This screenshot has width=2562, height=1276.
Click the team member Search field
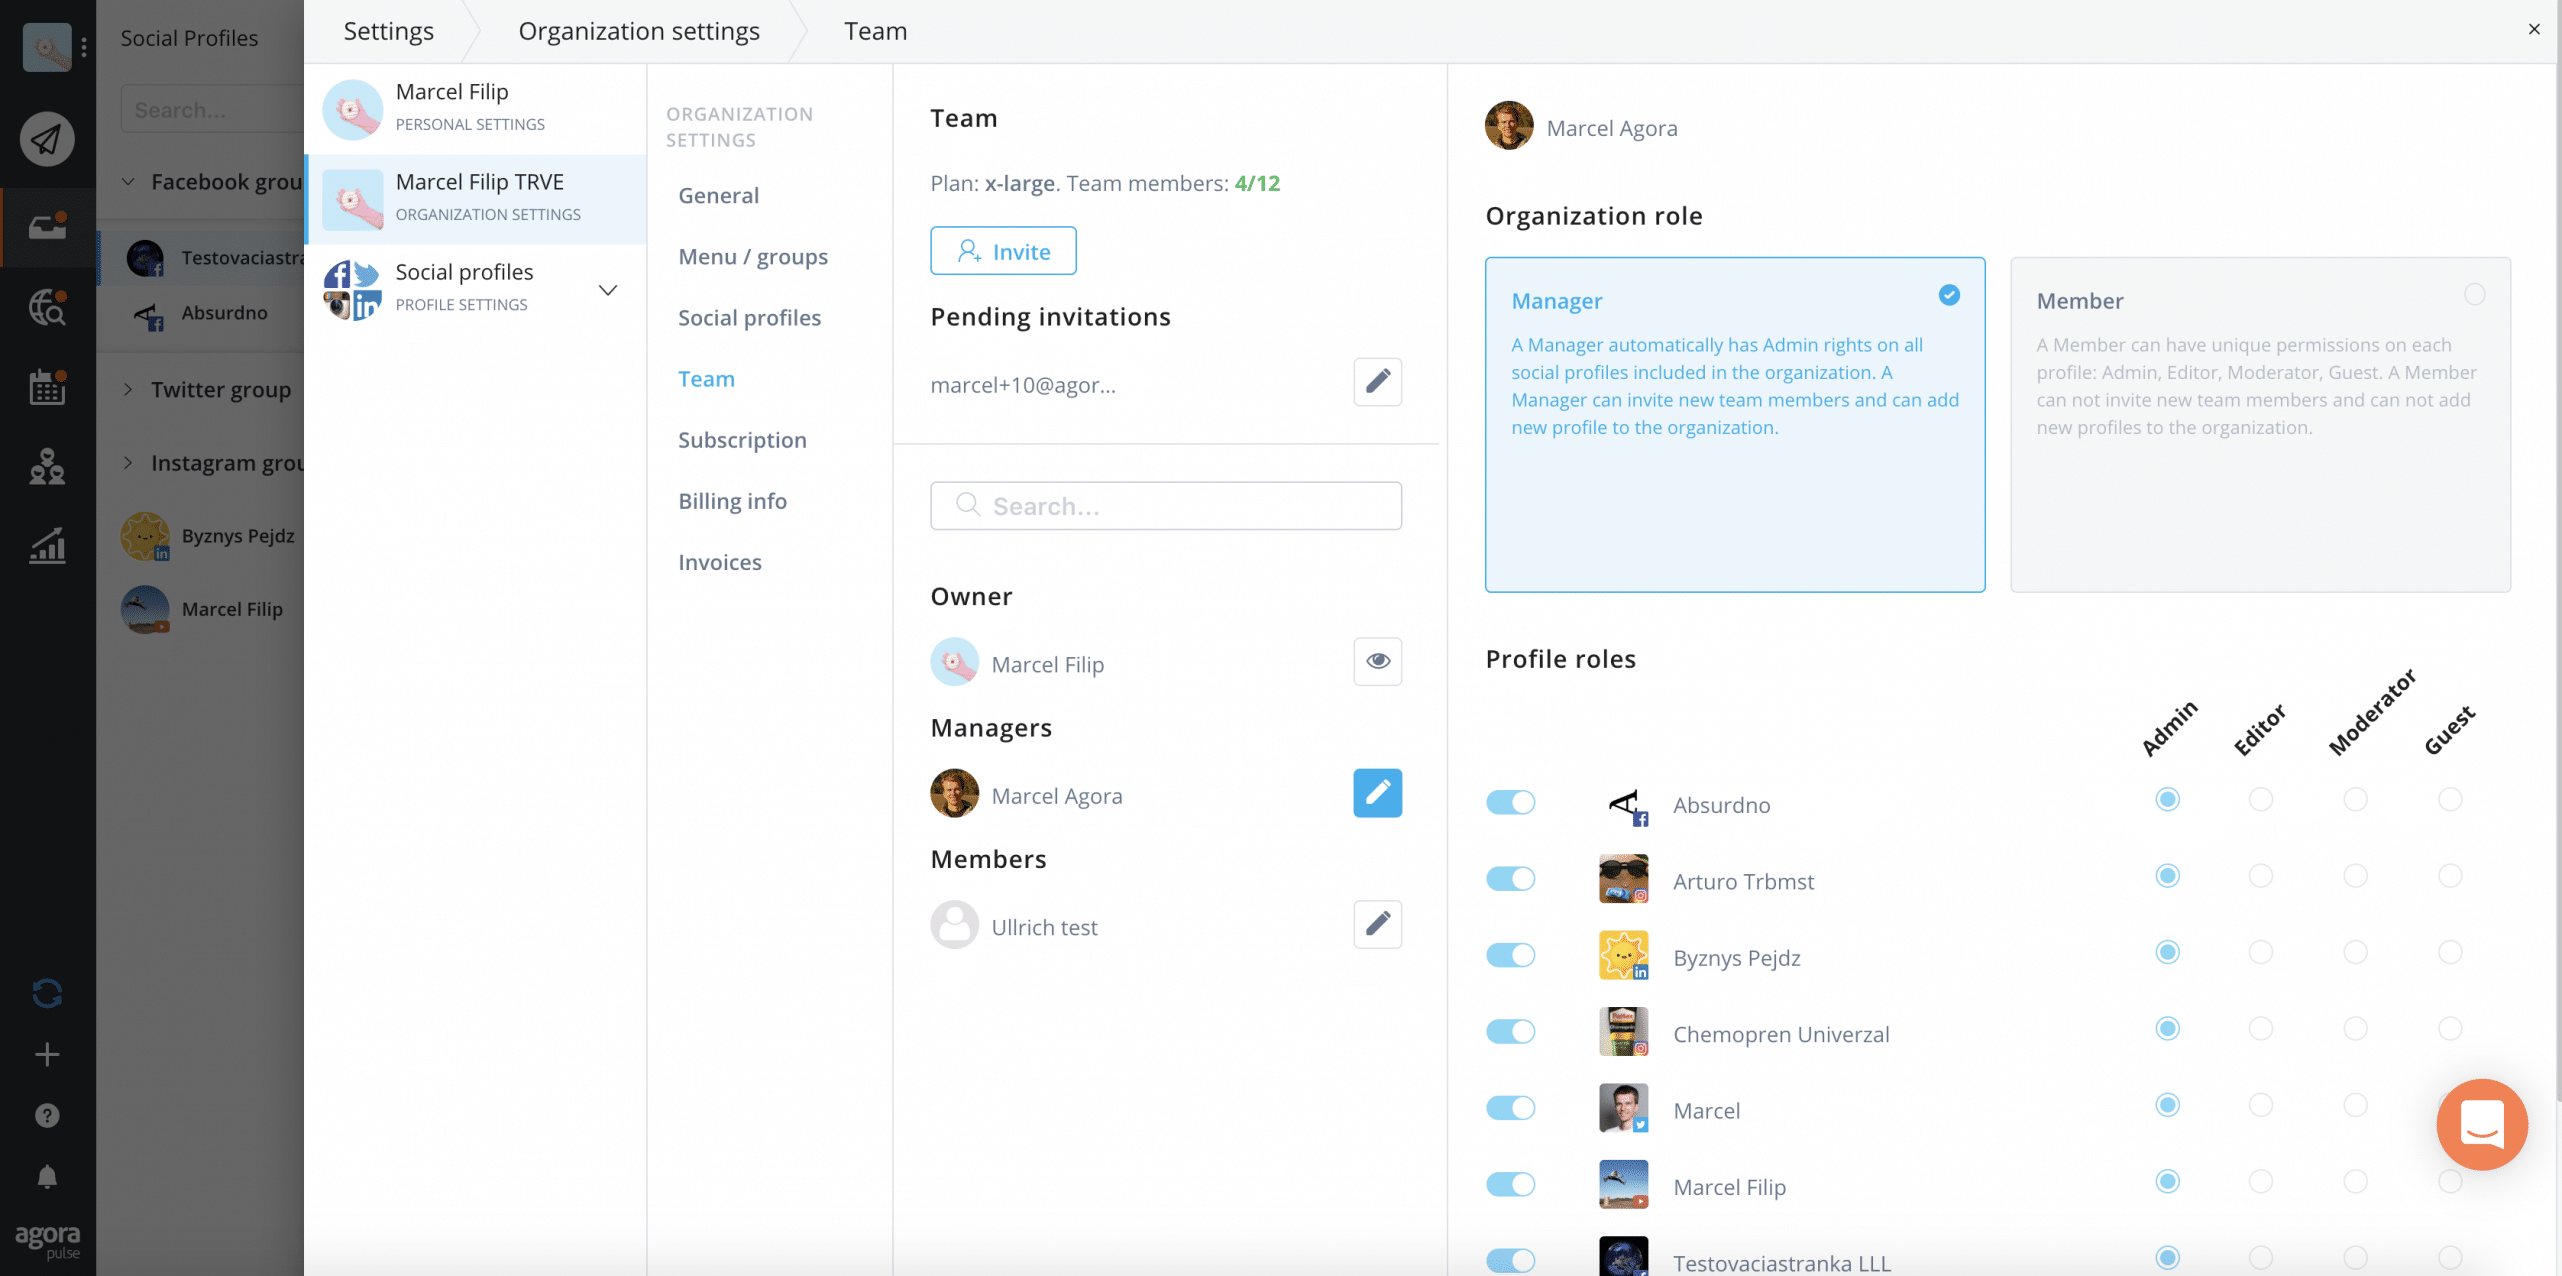pyautogui.click(x=1165, y=505)
